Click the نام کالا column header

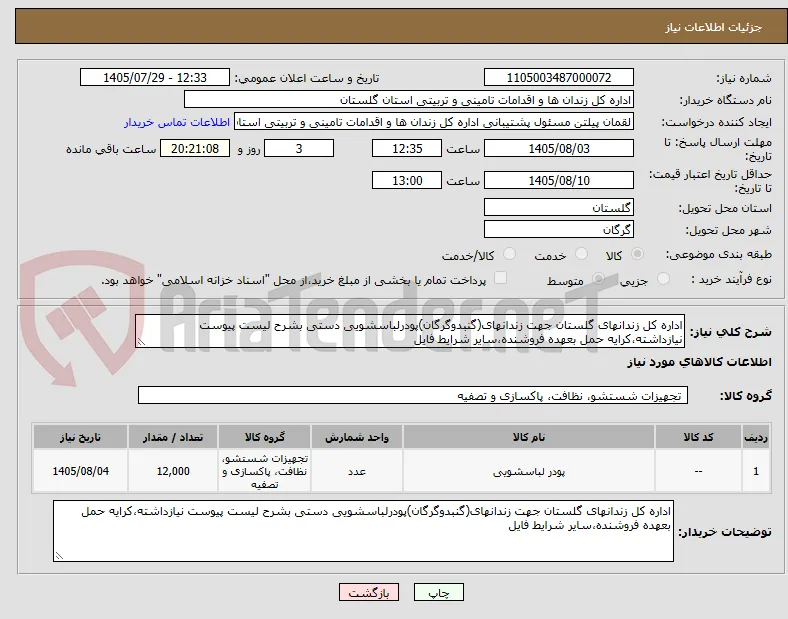tap(529, 437)
